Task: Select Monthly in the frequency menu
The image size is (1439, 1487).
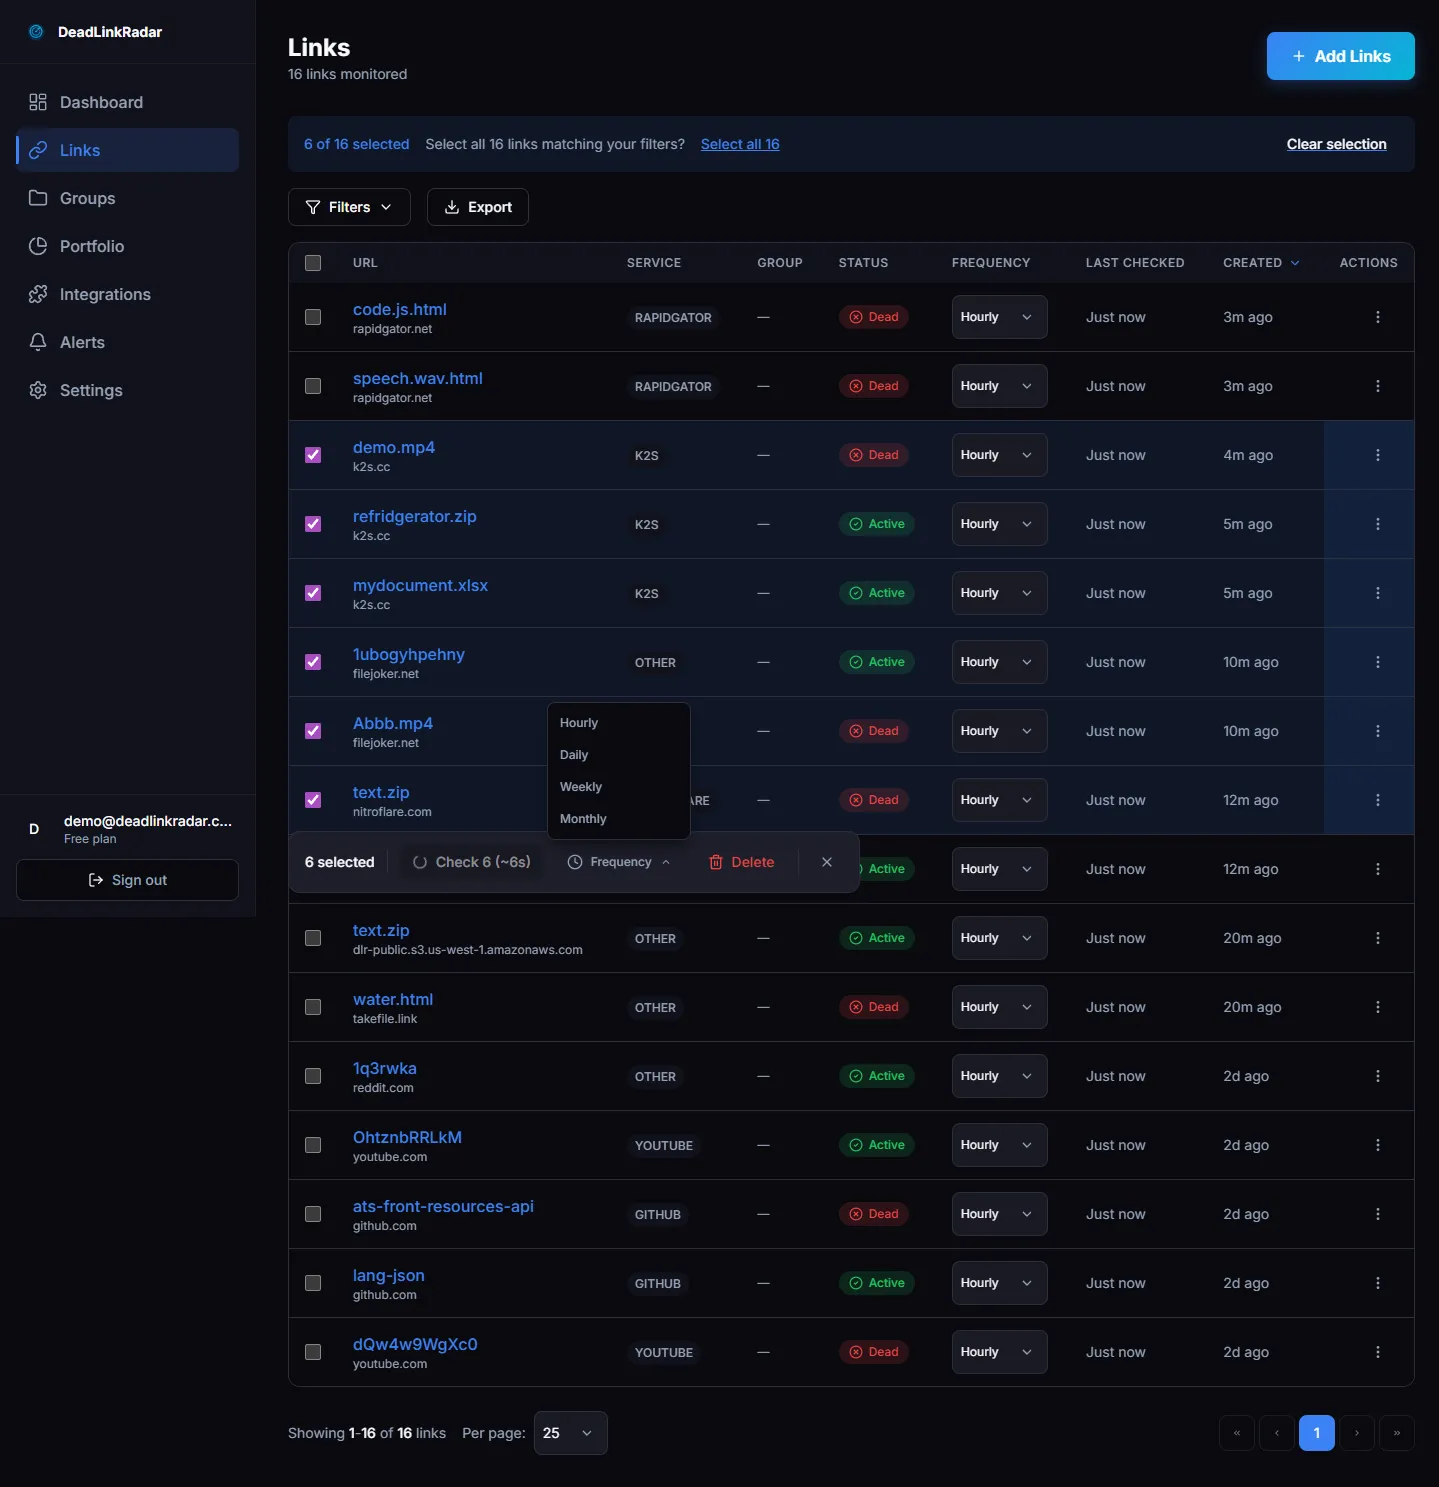Action: click(583, 819)
